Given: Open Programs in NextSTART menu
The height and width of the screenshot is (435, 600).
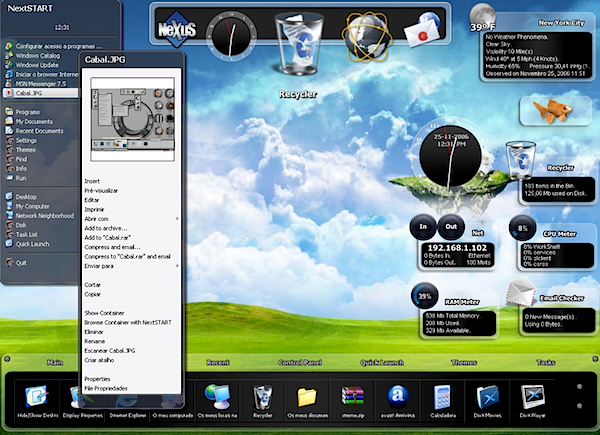Looking at the screenshot, I should coord(28,112).
